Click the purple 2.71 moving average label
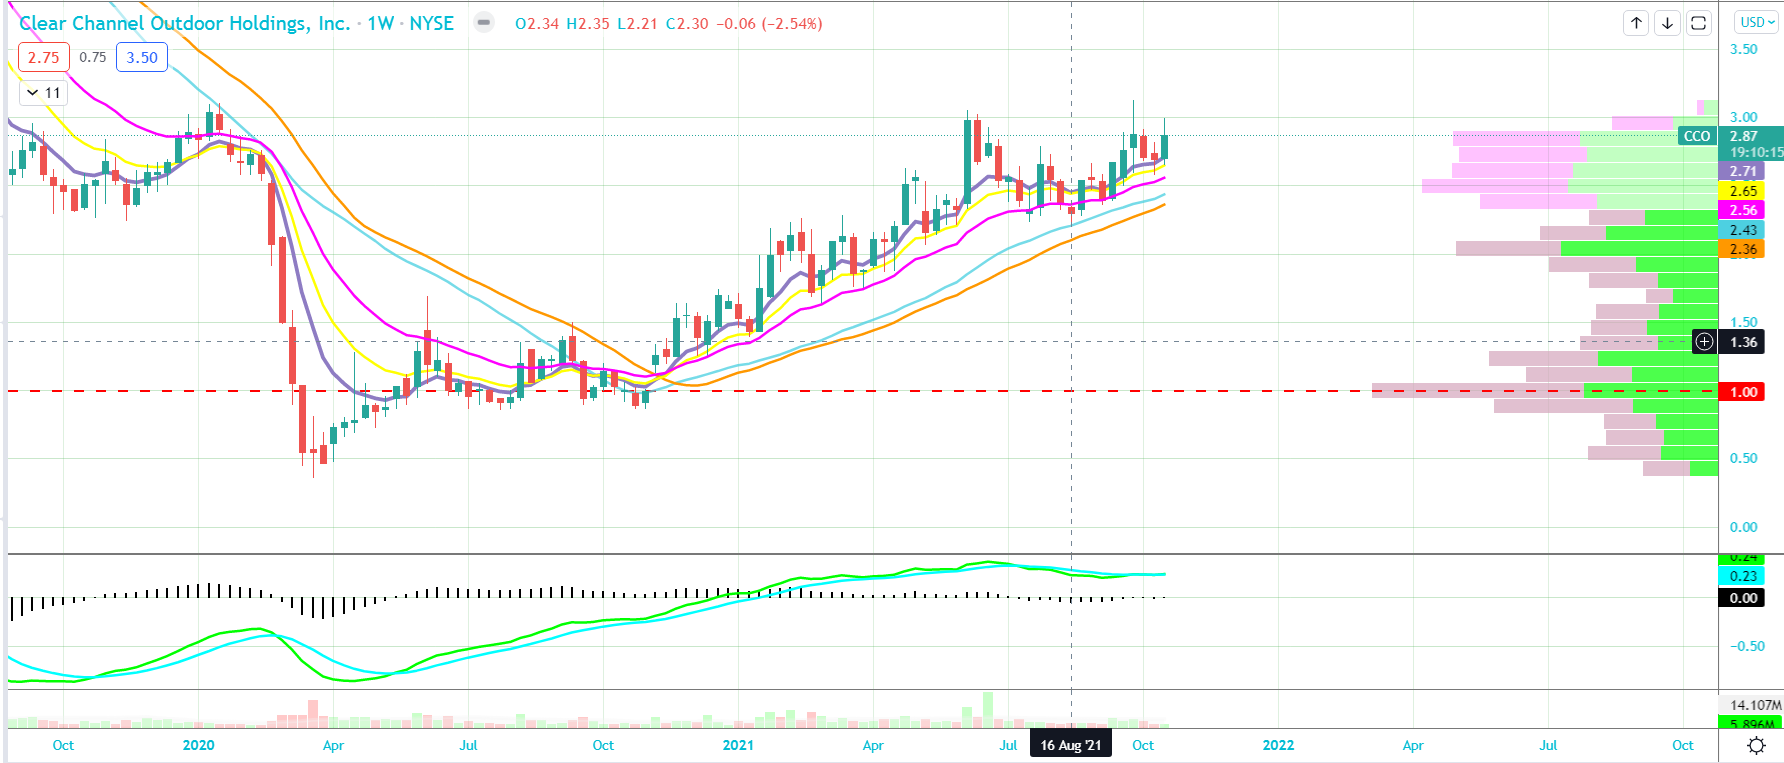This screenshot has width=1784, height=763. point(1742,171)
